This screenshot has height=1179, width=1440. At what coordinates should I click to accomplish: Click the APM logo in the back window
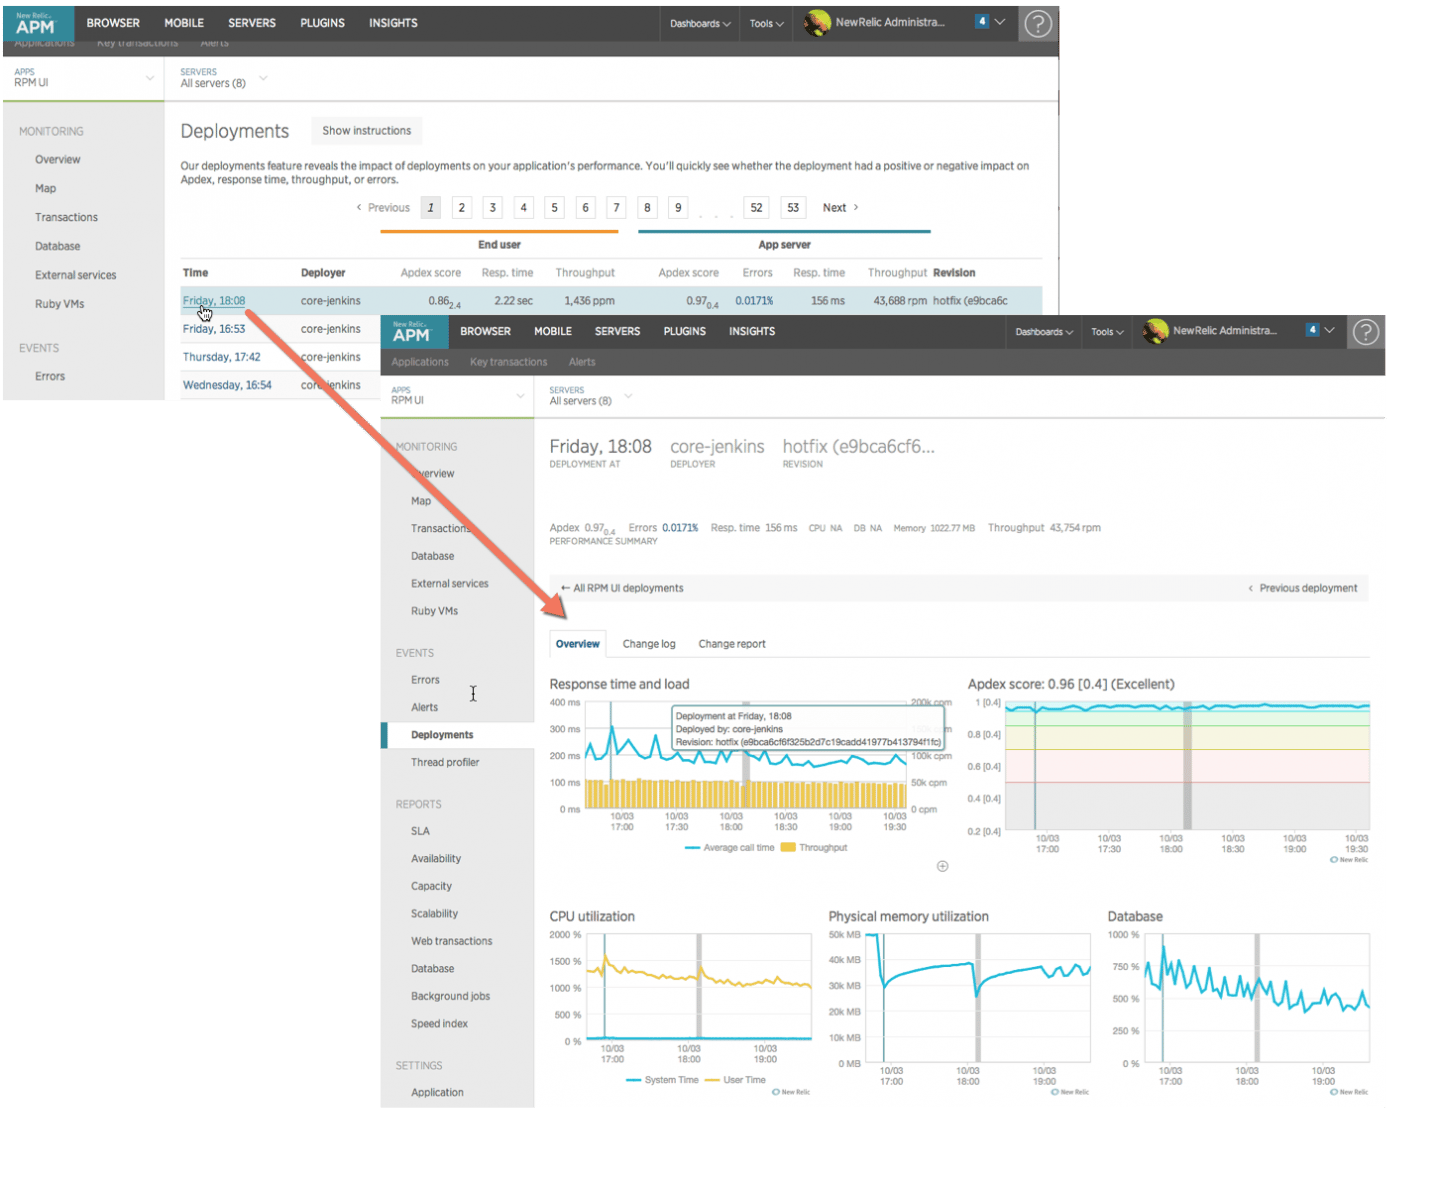coord(37,23)
